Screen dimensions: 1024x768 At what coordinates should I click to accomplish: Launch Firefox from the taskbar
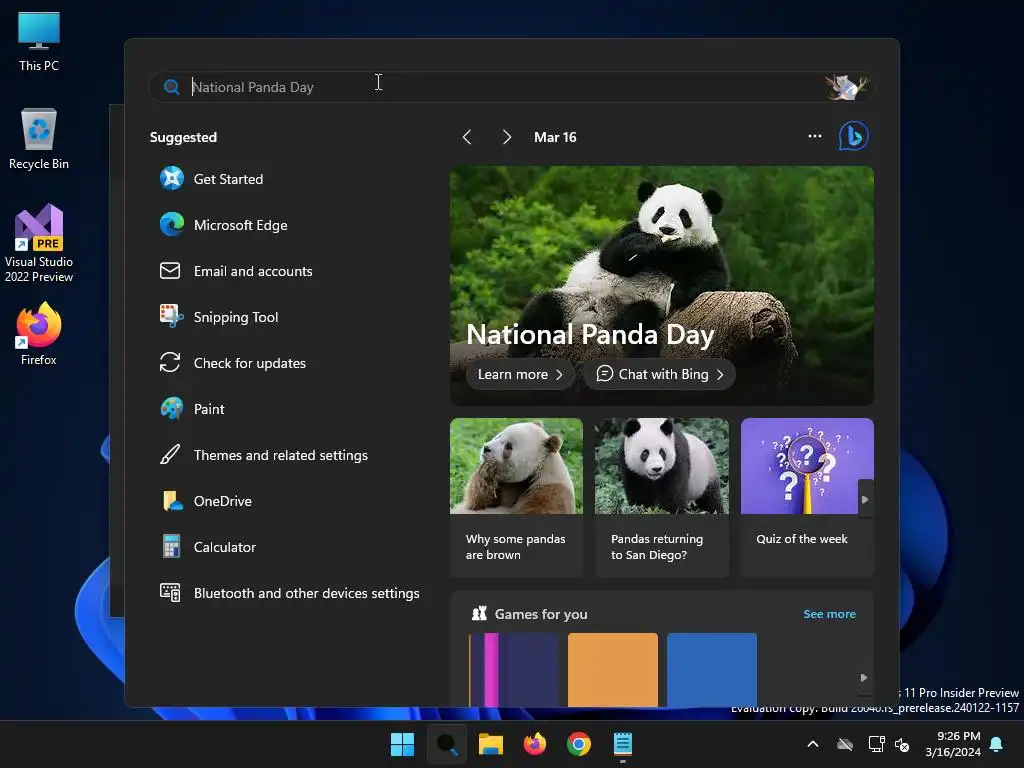(x=535, y=744)
